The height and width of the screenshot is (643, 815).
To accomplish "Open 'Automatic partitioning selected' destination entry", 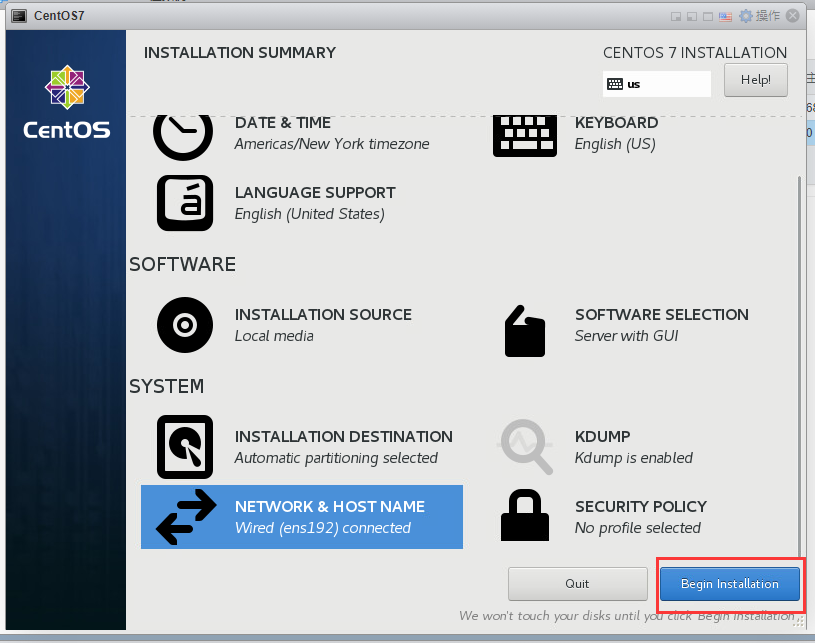I will point(336,458).
